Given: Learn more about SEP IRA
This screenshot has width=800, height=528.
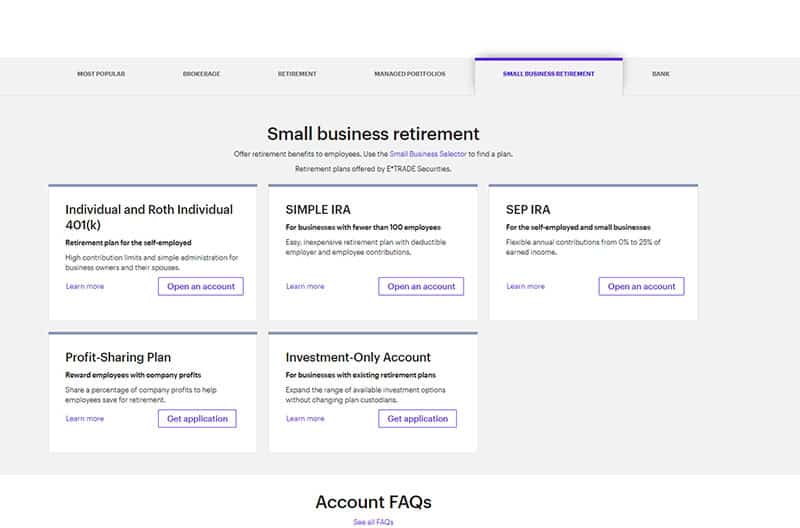Looking at the screenshot, I should [x=526, y=287].
